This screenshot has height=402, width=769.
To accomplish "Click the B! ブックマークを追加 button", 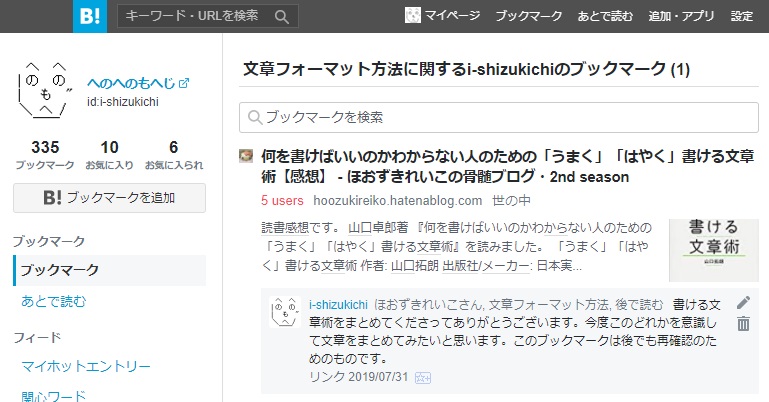I will (109, 198).
